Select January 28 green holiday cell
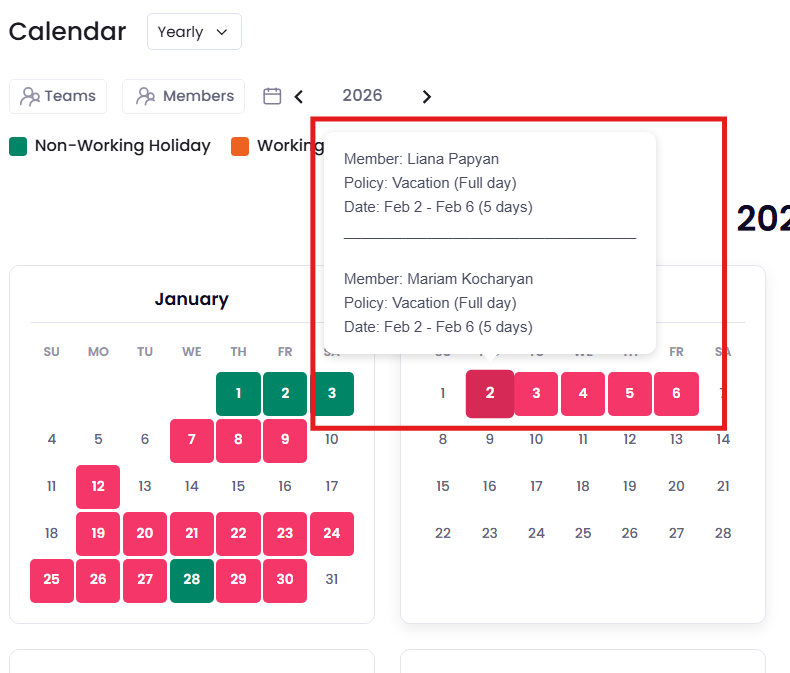Viewport: 790px width, 673px height. click(x=192, y=581)
